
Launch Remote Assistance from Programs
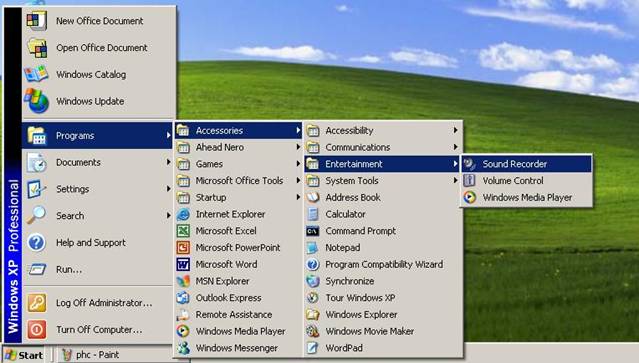tap(239, 314)
